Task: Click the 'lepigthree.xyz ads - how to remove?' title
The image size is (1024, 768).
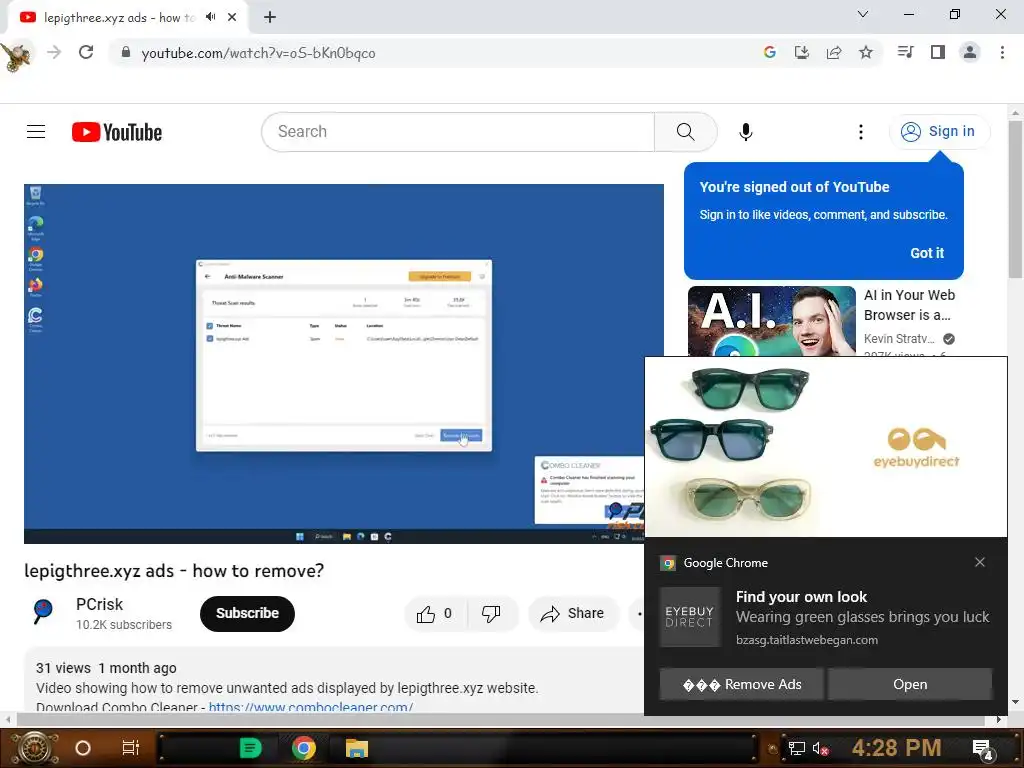Action: (174, 570)
